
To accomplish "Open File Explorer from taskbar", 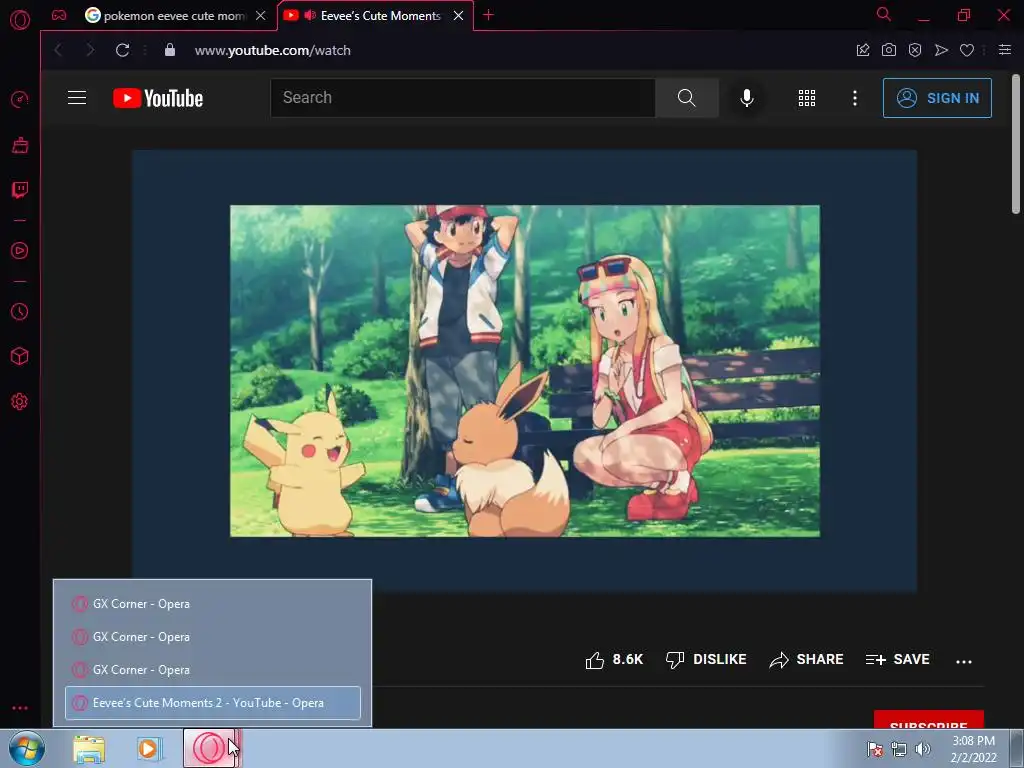I will click(89, 749).
